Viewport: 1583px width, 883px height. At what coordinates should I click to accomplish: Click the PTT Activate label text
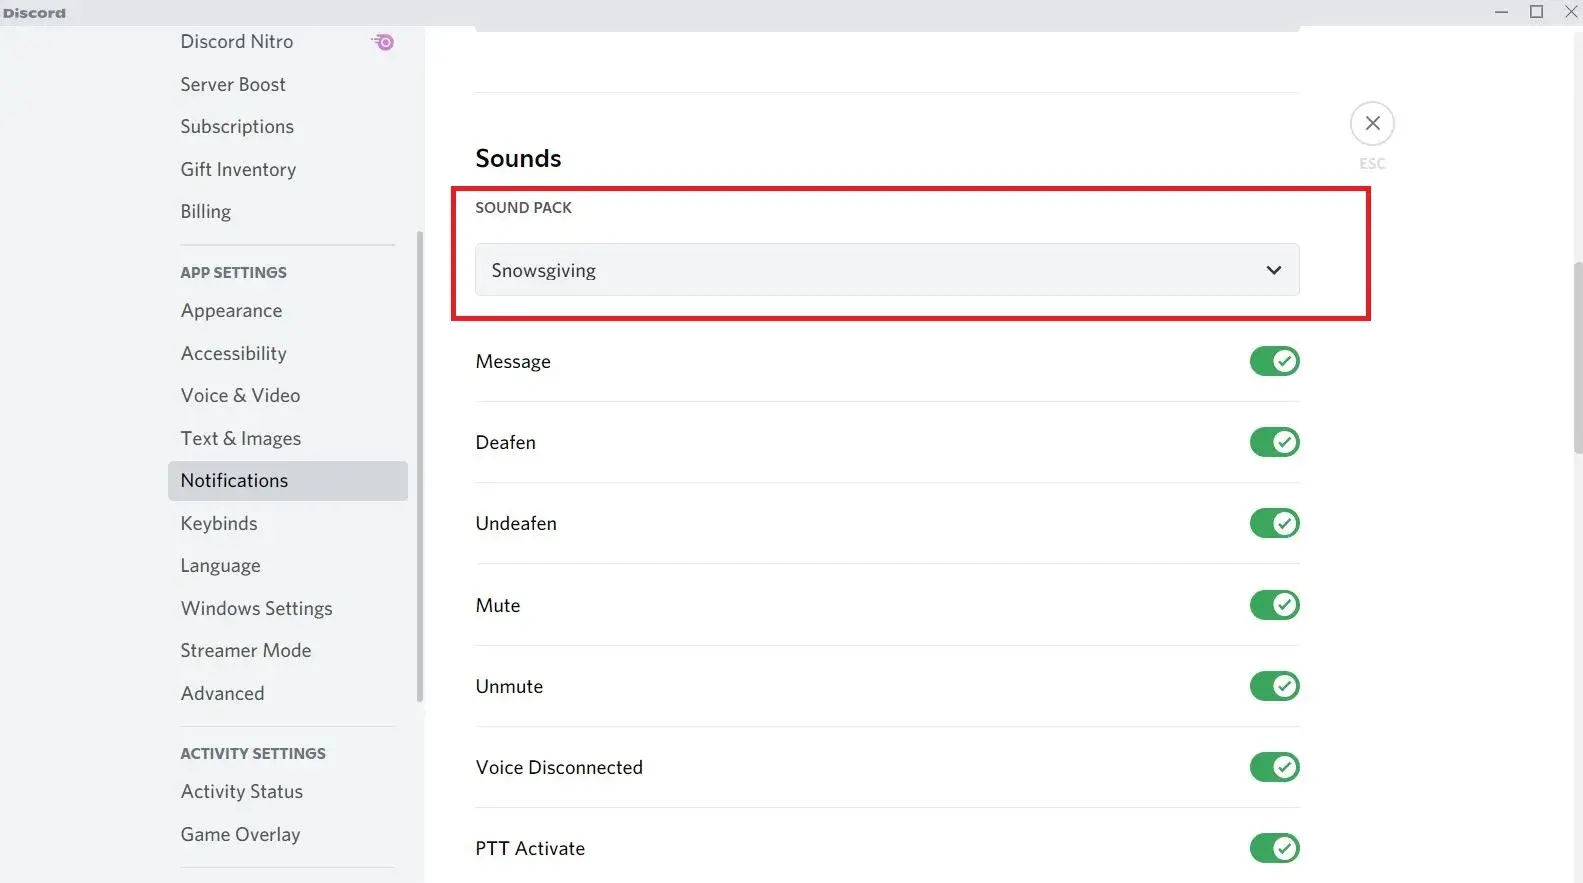530,849
